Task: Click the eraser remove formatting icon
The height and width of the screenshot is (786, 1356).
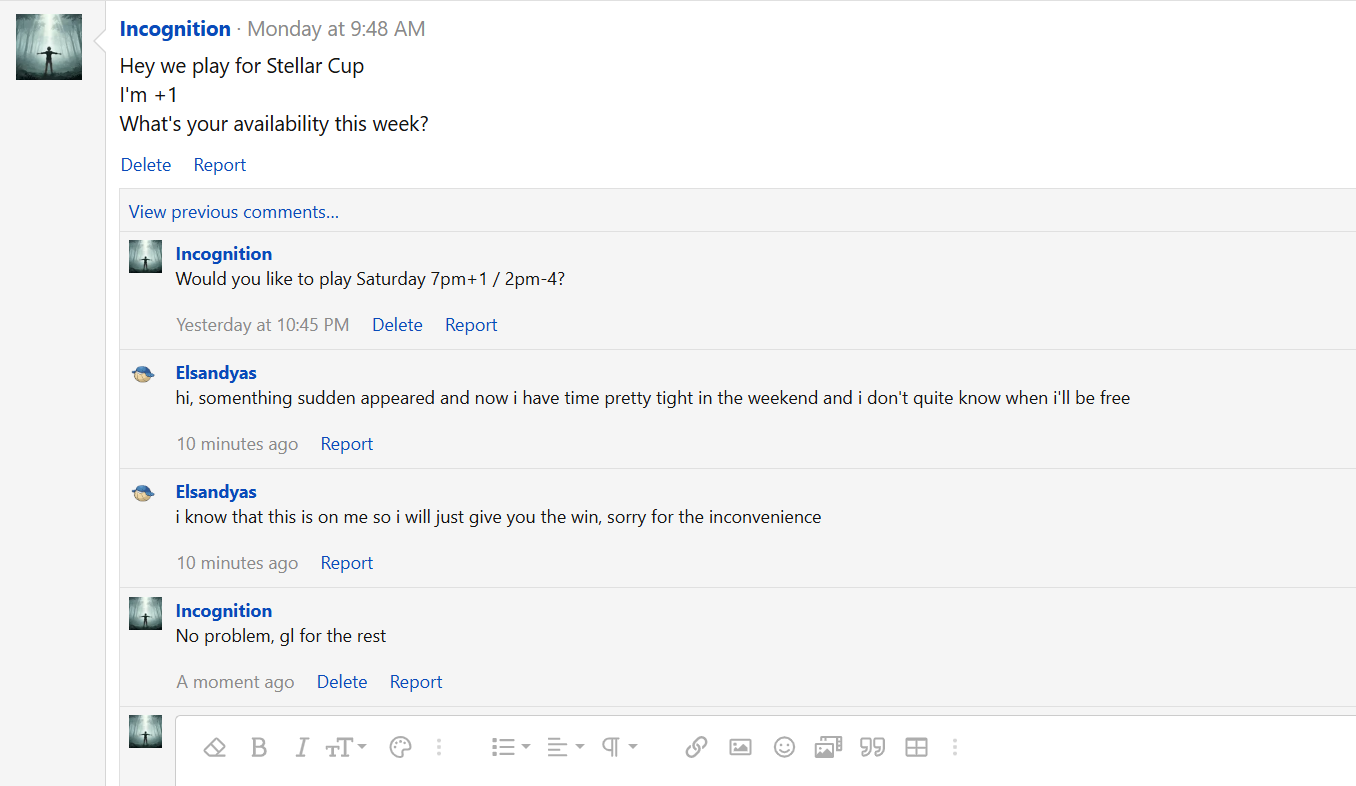Action: [x=214, y=747]
